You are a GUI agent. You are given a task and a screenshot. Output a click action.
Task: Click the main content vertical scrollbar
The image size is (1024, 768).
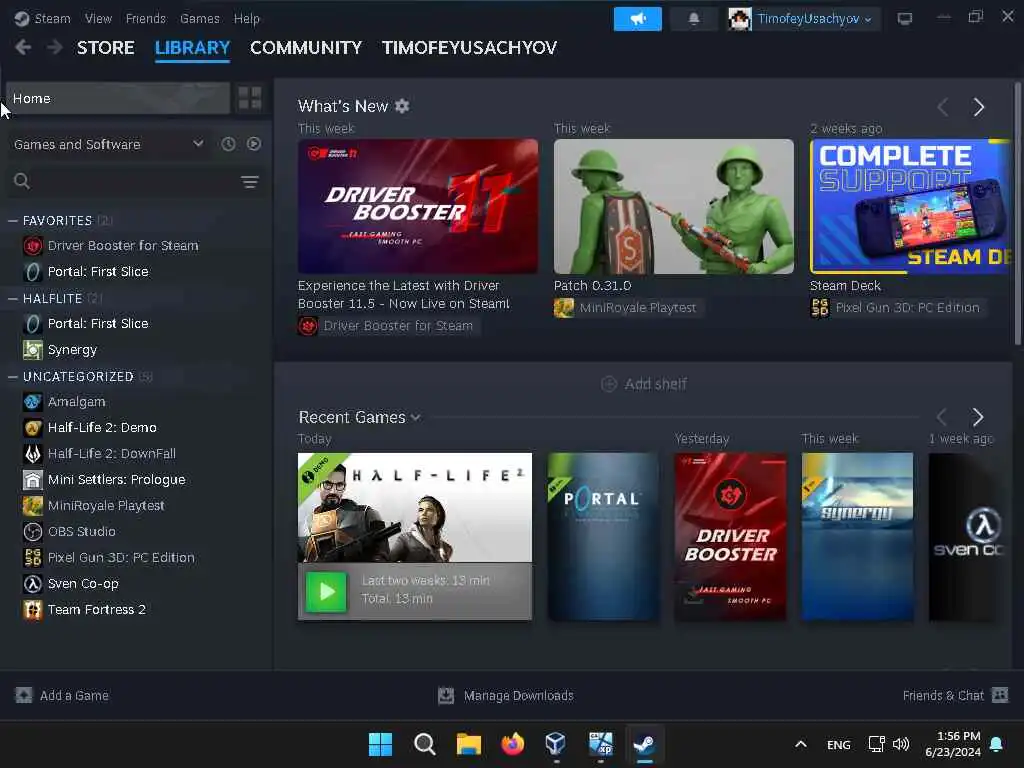tap(1017, 214)
